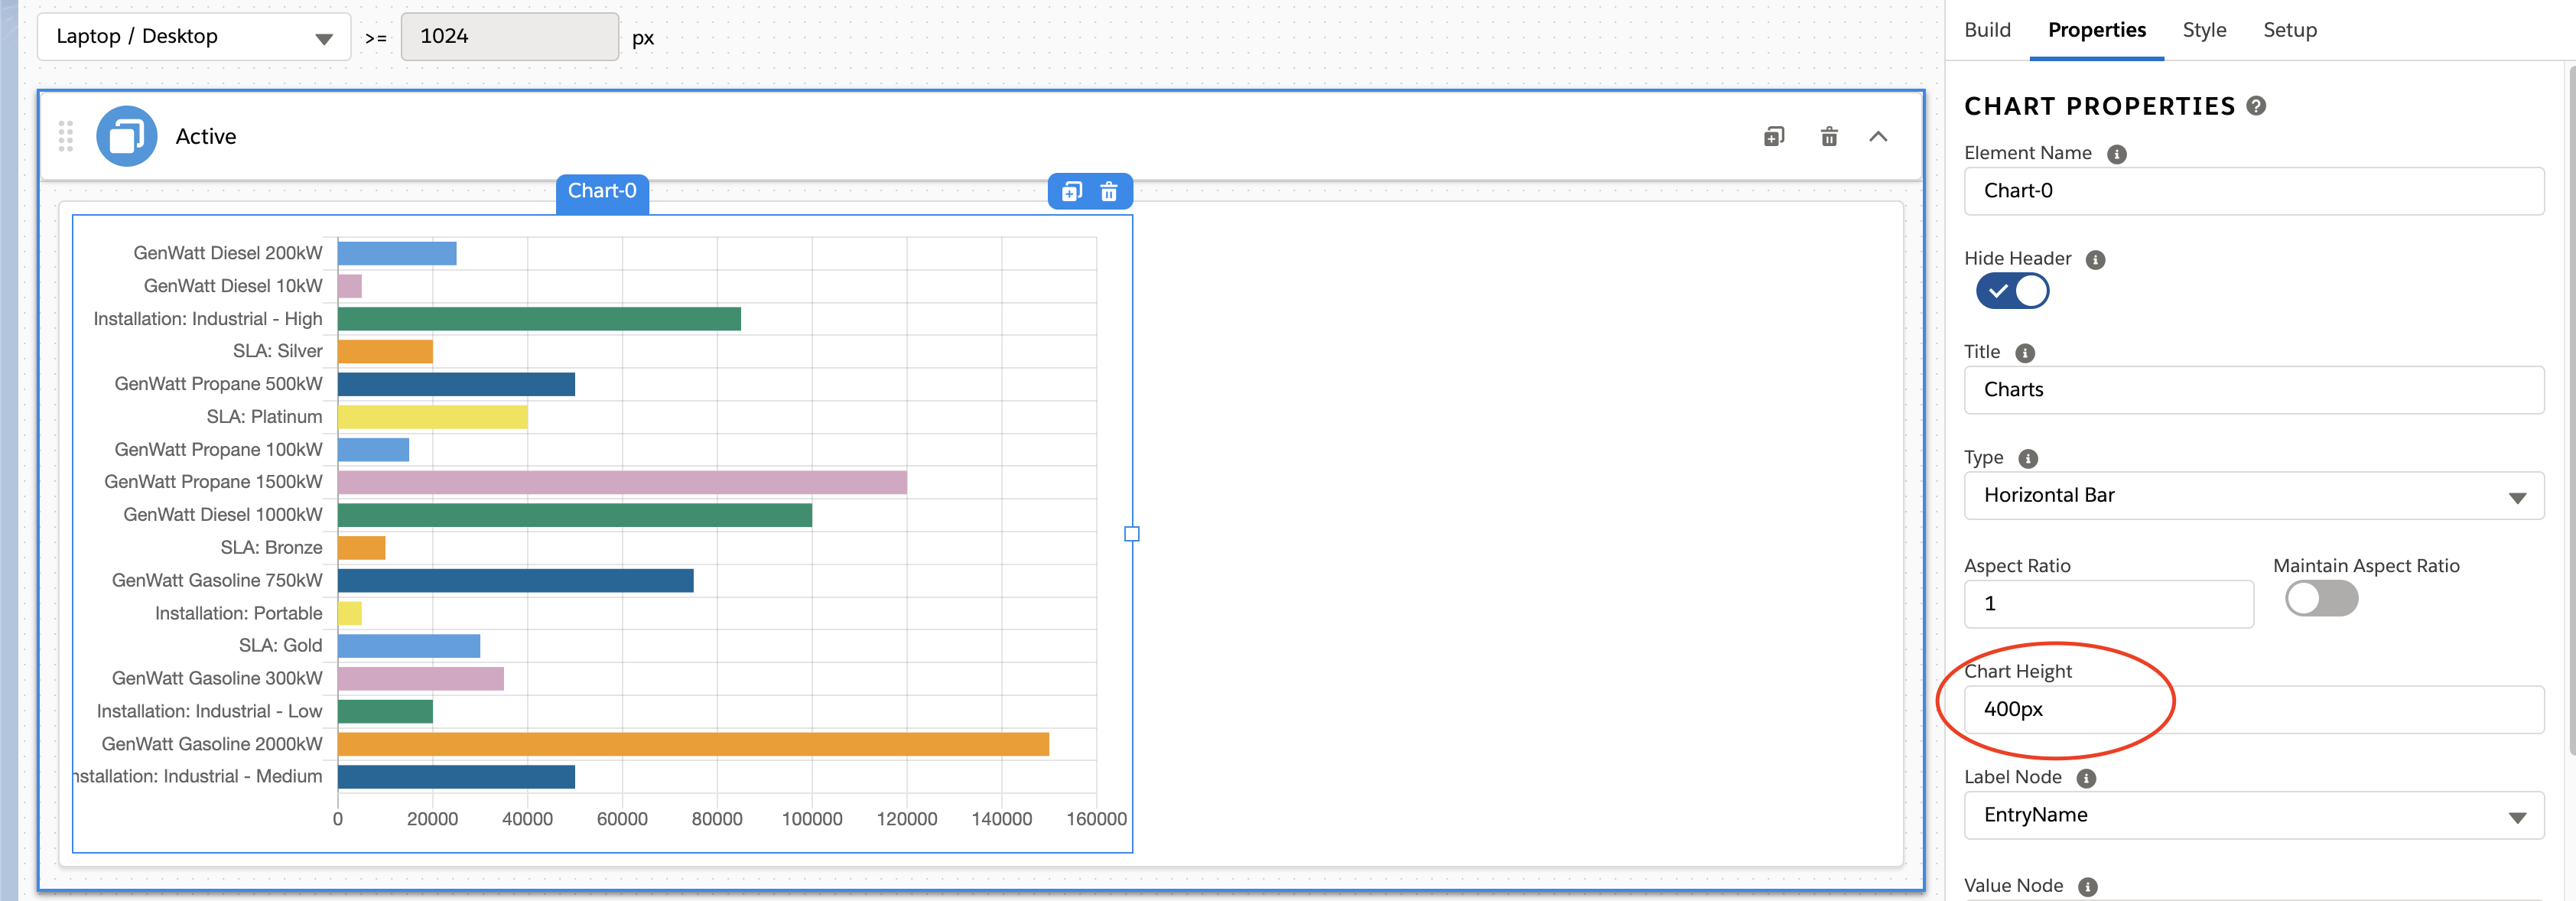2576x901 pixels.
Task: Click the Aspect Ratio input field
Action: click(2109, 604)
